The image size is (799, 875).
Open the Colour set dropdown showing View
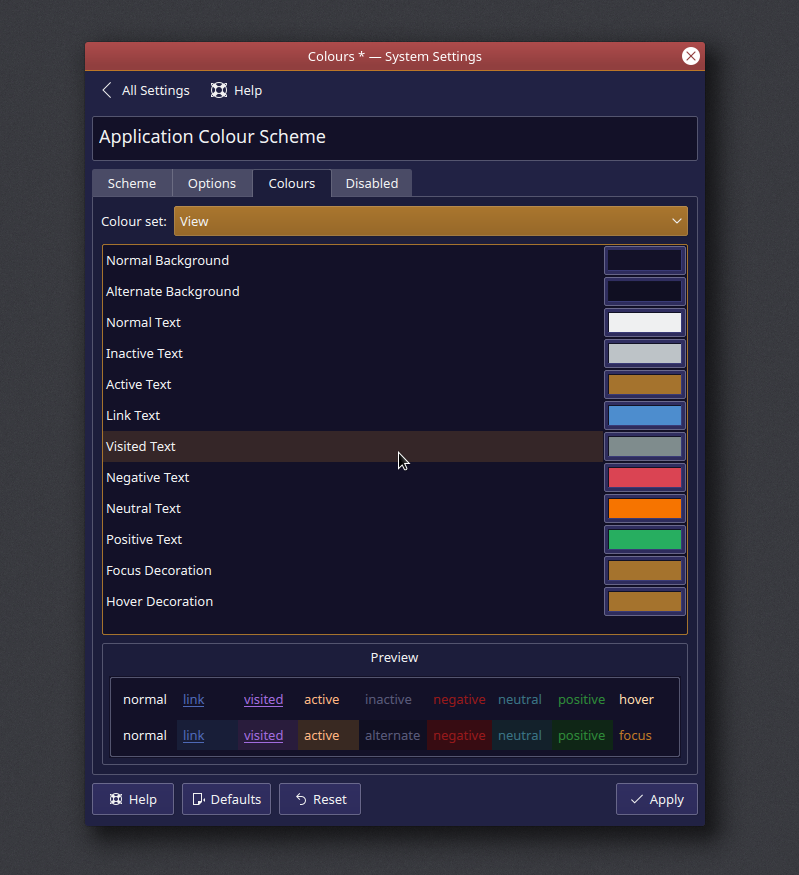tap(431, 222)
